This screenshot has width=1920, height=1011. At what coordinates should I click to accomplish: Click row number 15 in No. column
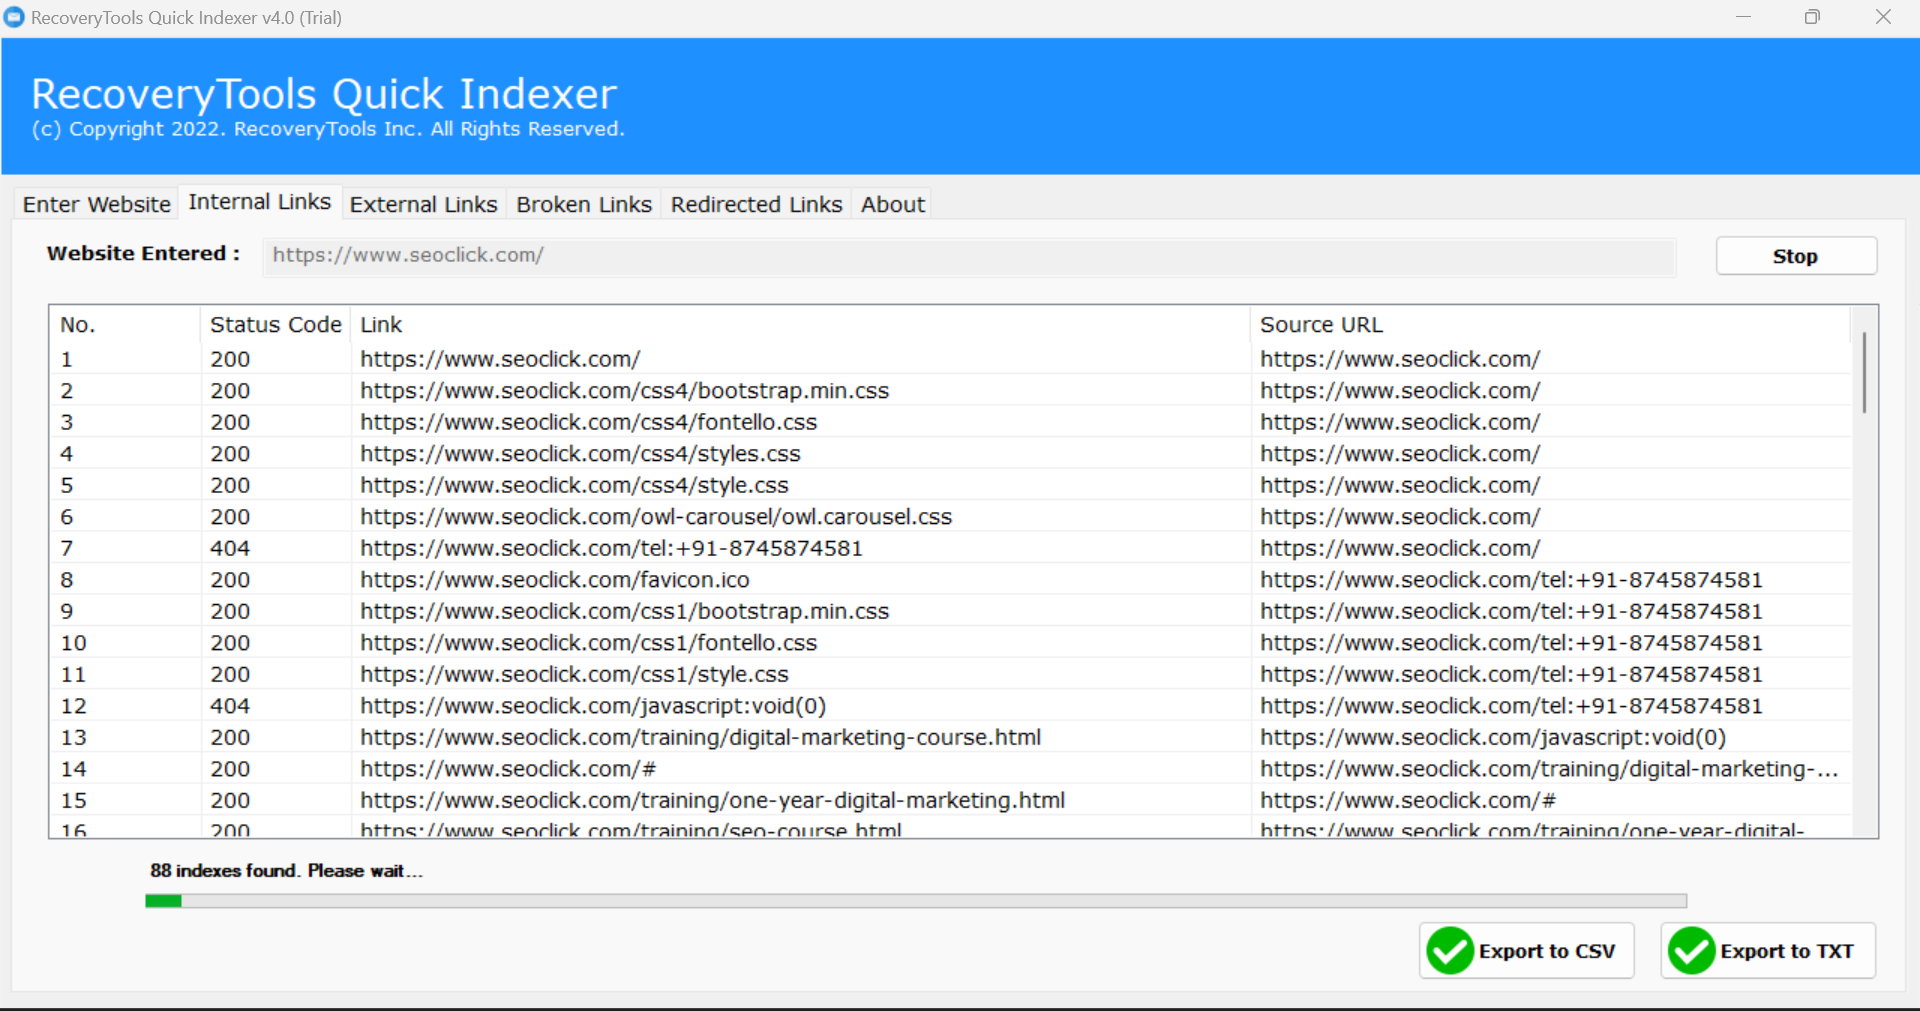73,800
